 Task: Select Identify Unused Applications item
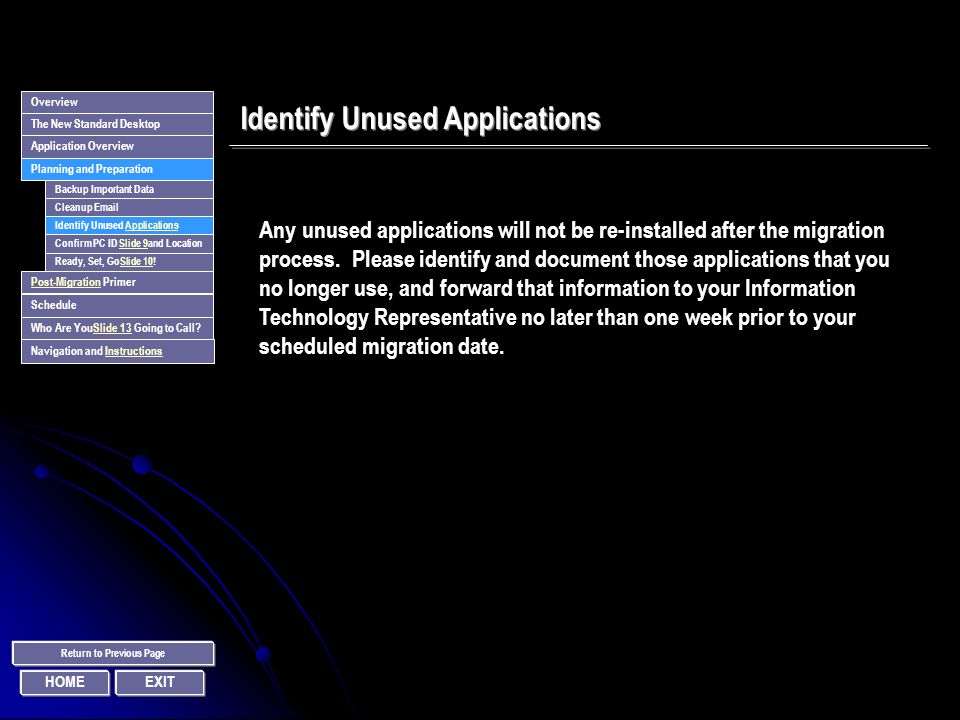pos(130,225)
